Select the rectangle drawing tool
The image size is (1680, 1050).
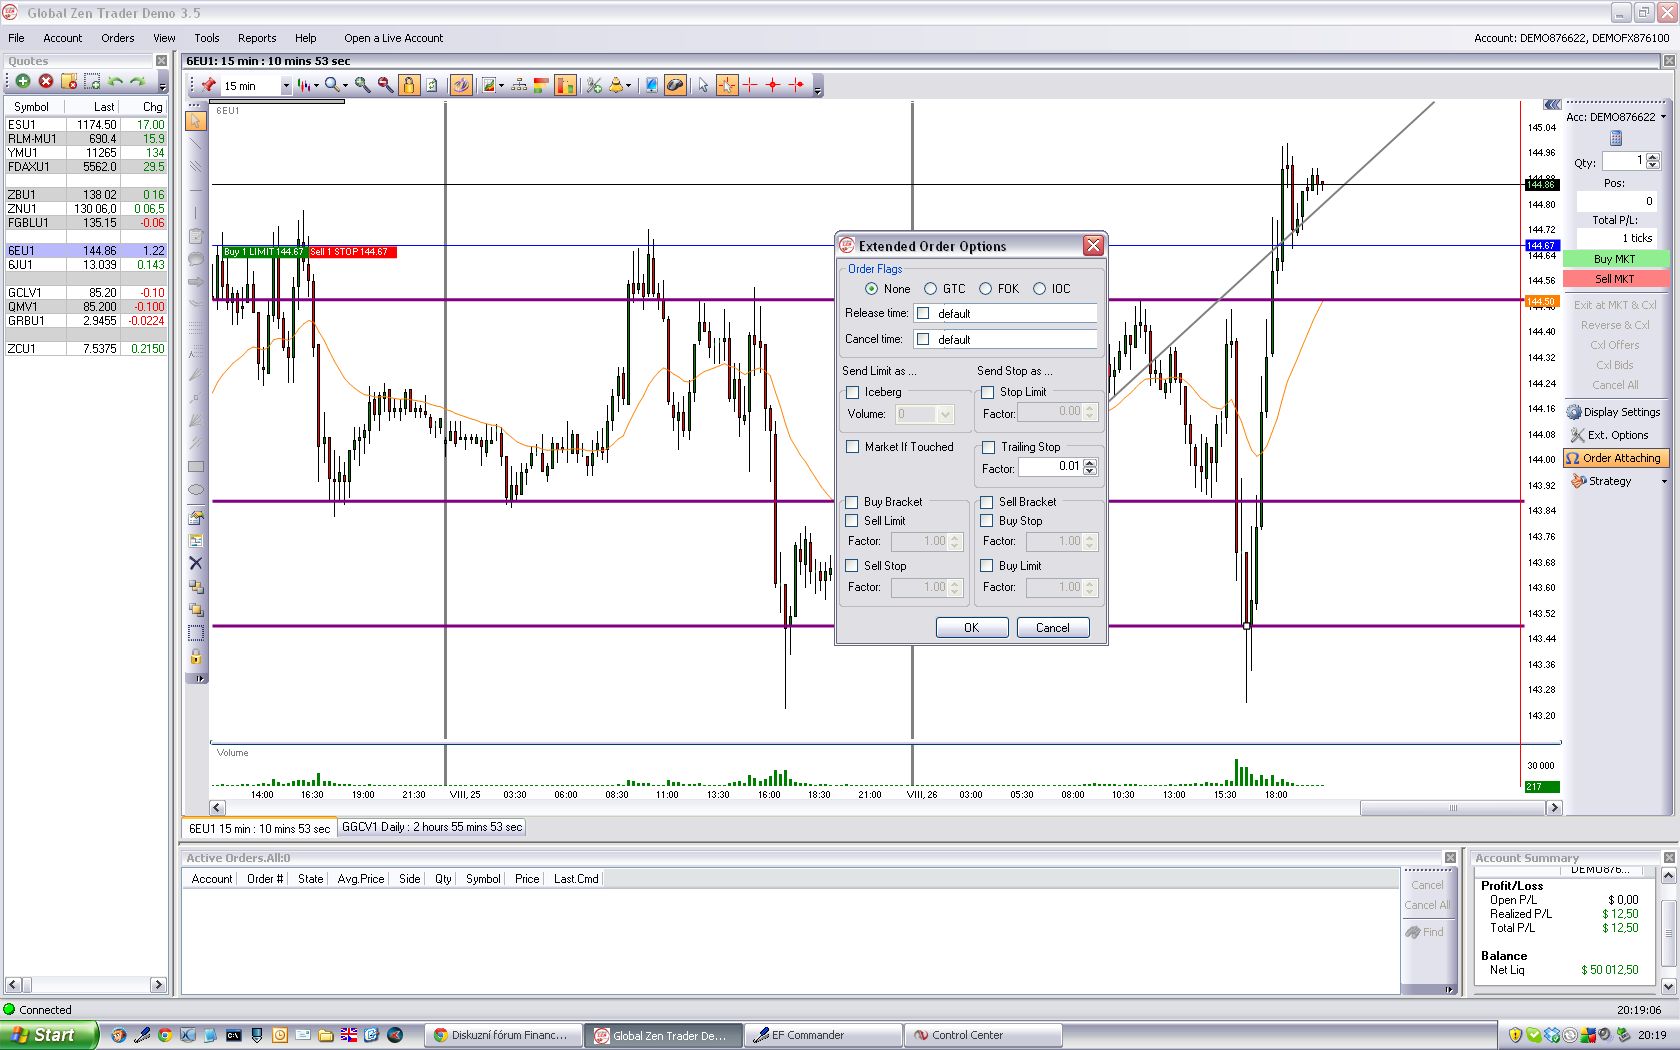196,467
